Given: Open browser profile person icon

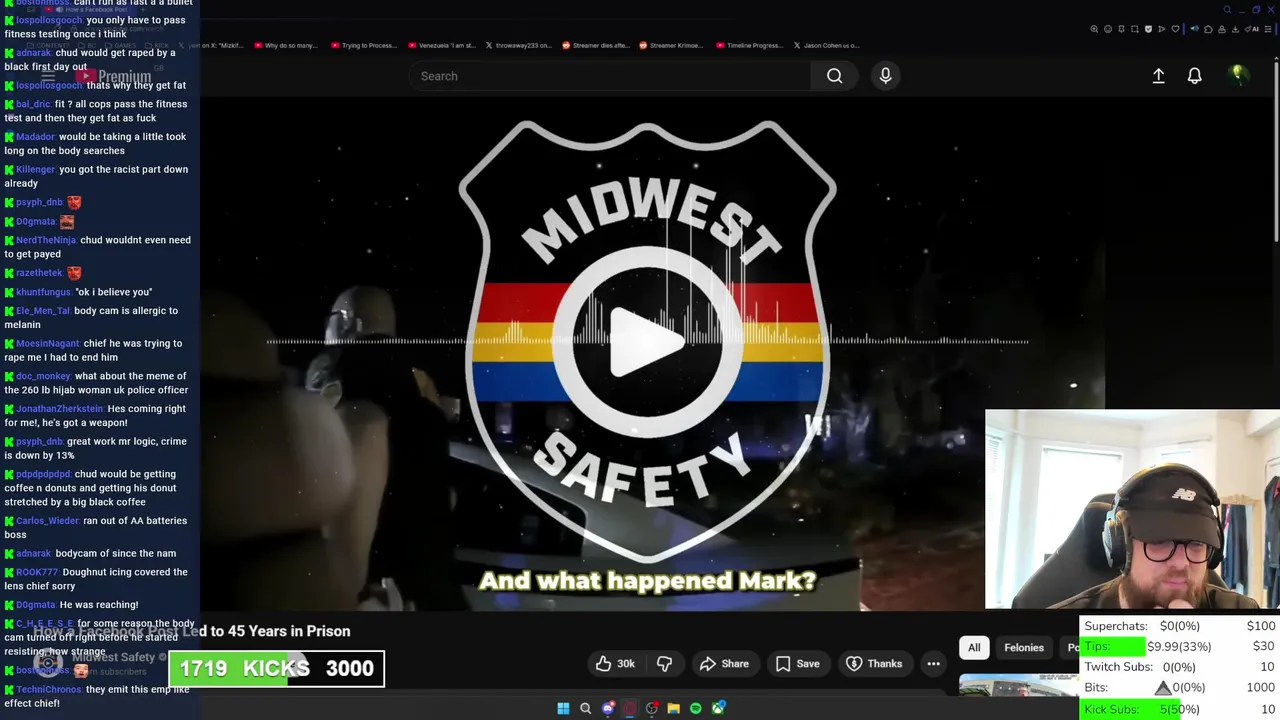Looking at the screenshot, I should coord(1222,29).
